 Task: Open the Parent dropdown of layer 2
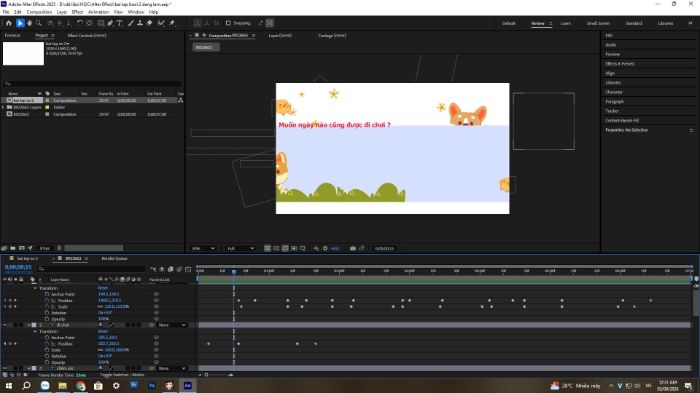(x=172, y=325)
